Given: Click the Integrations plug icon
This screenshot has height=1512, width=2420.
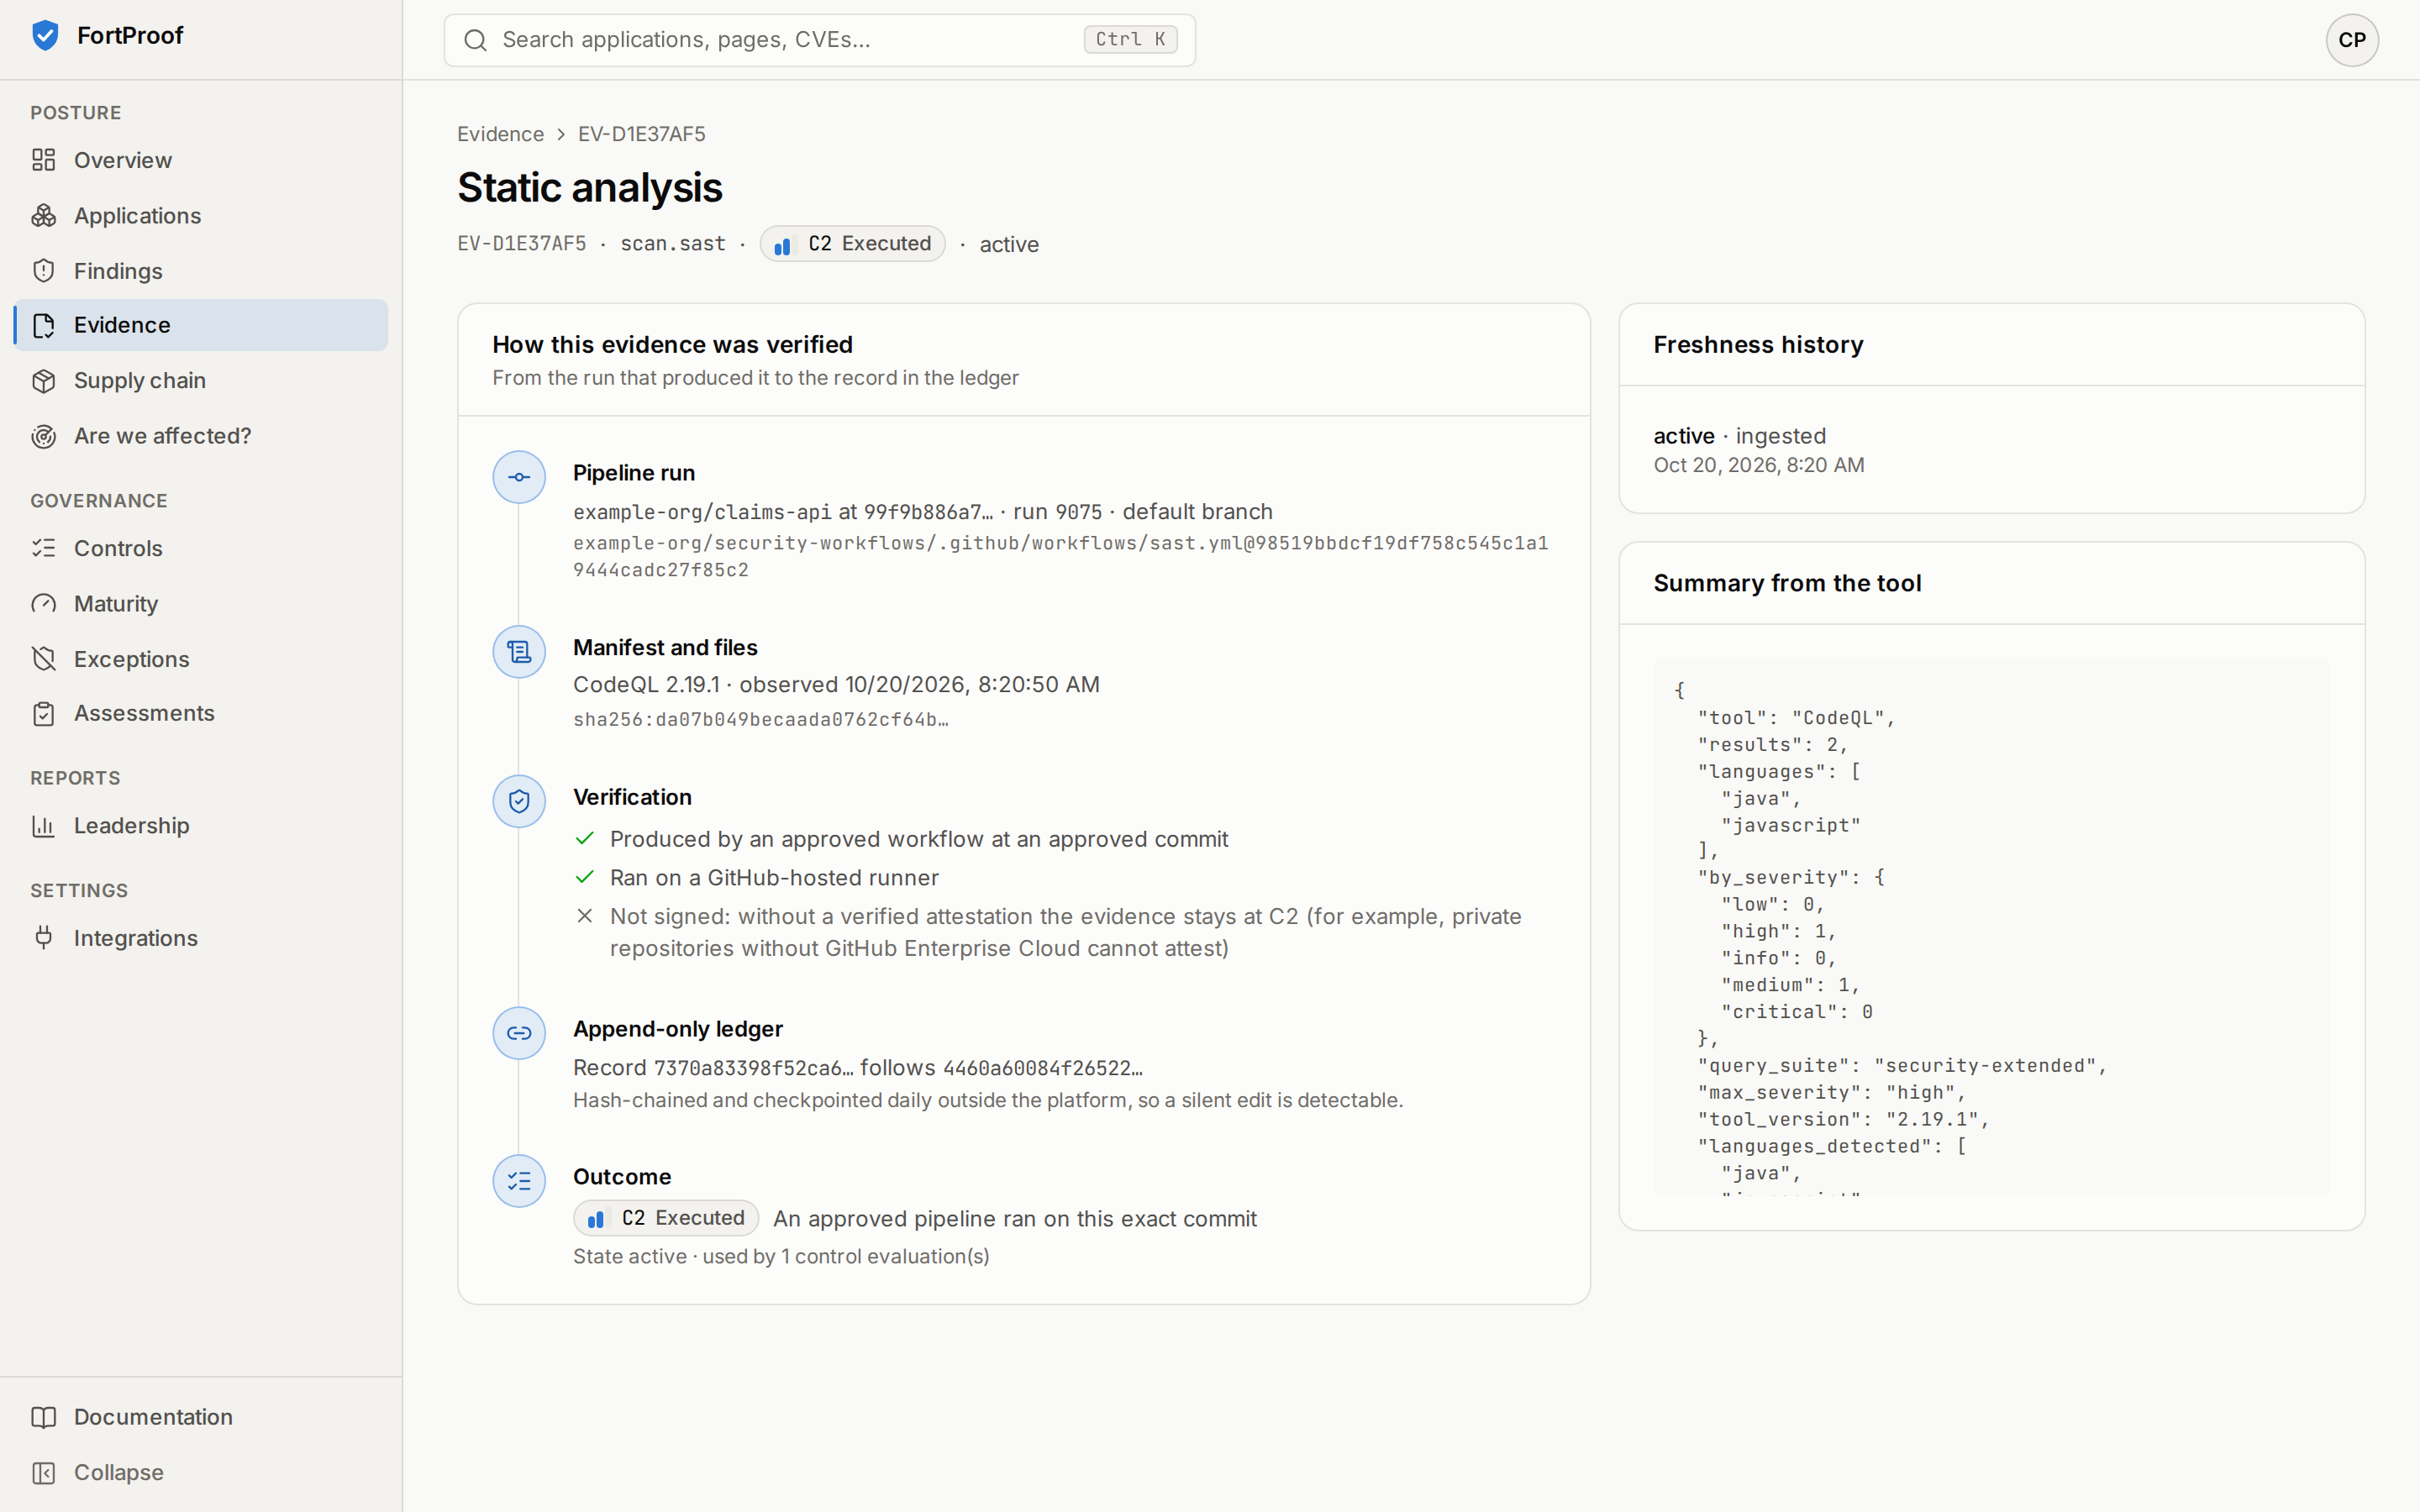Looking at the screenshot, I should (44, 938).
